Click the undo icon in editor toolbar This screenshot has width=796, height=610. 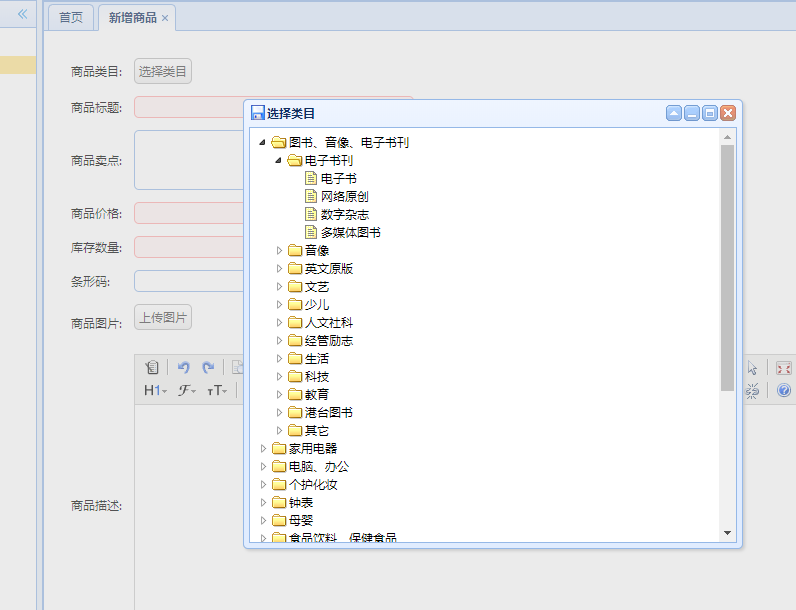tap(184, 368)
